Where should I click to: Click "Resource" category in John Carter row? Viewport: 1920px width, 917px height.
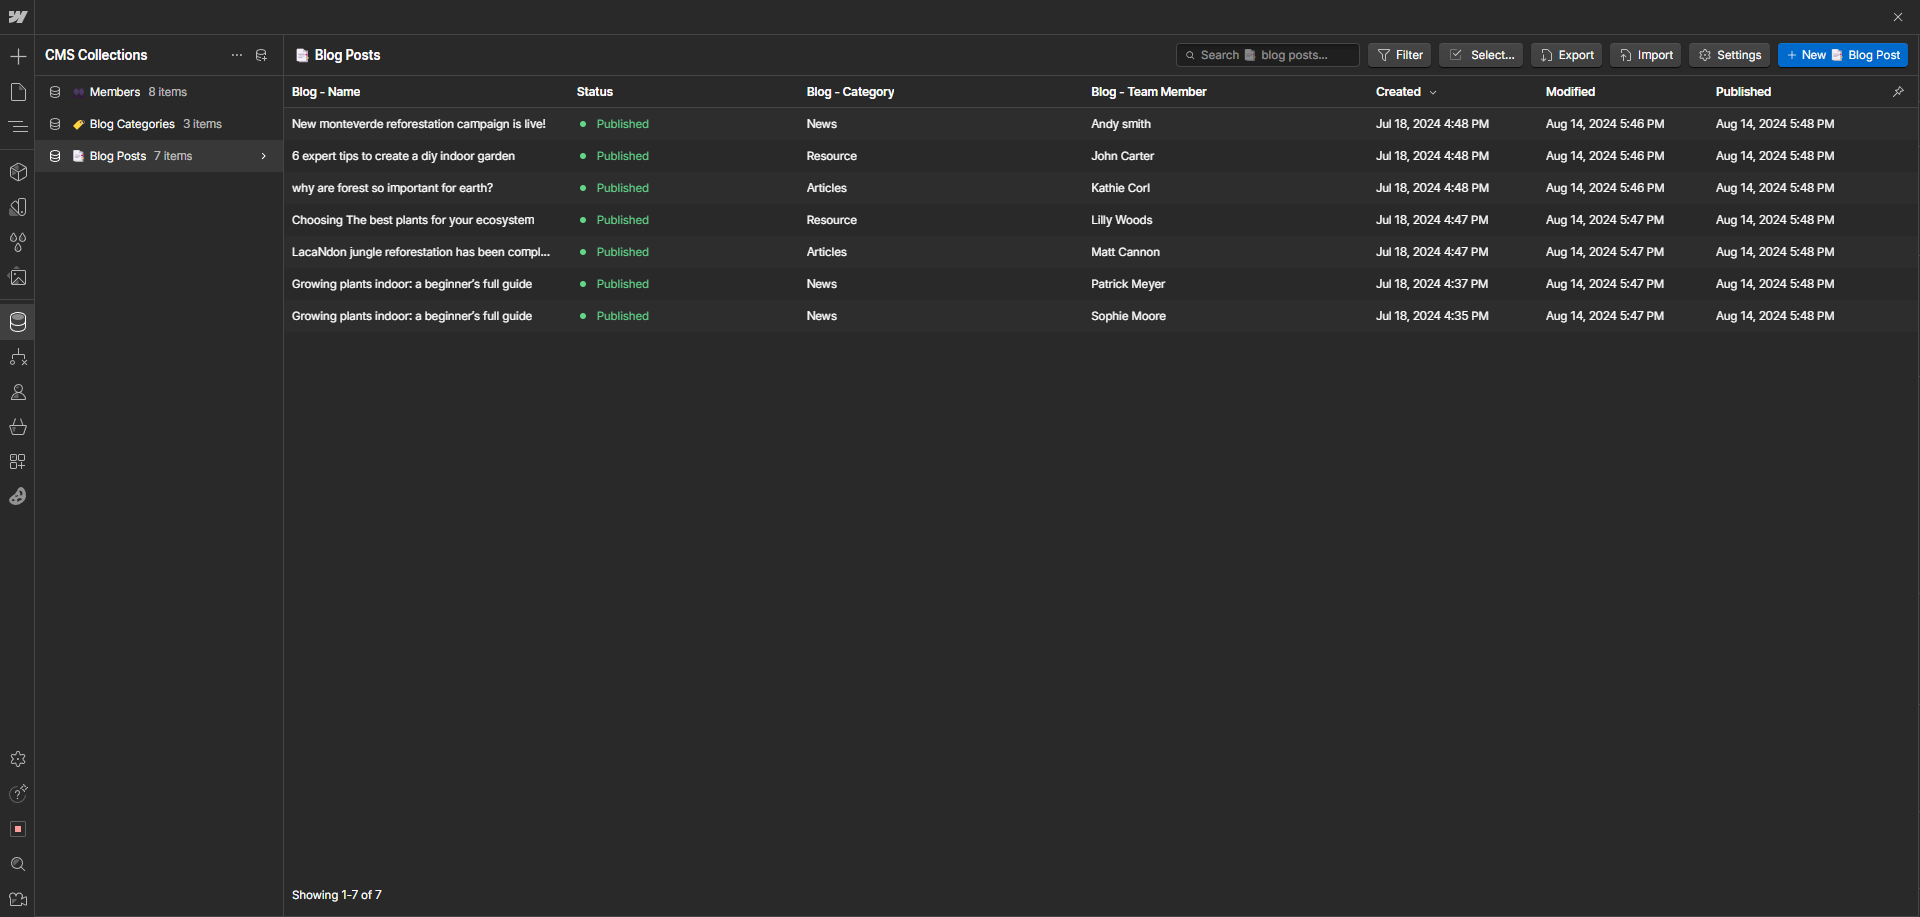point(832,156)
